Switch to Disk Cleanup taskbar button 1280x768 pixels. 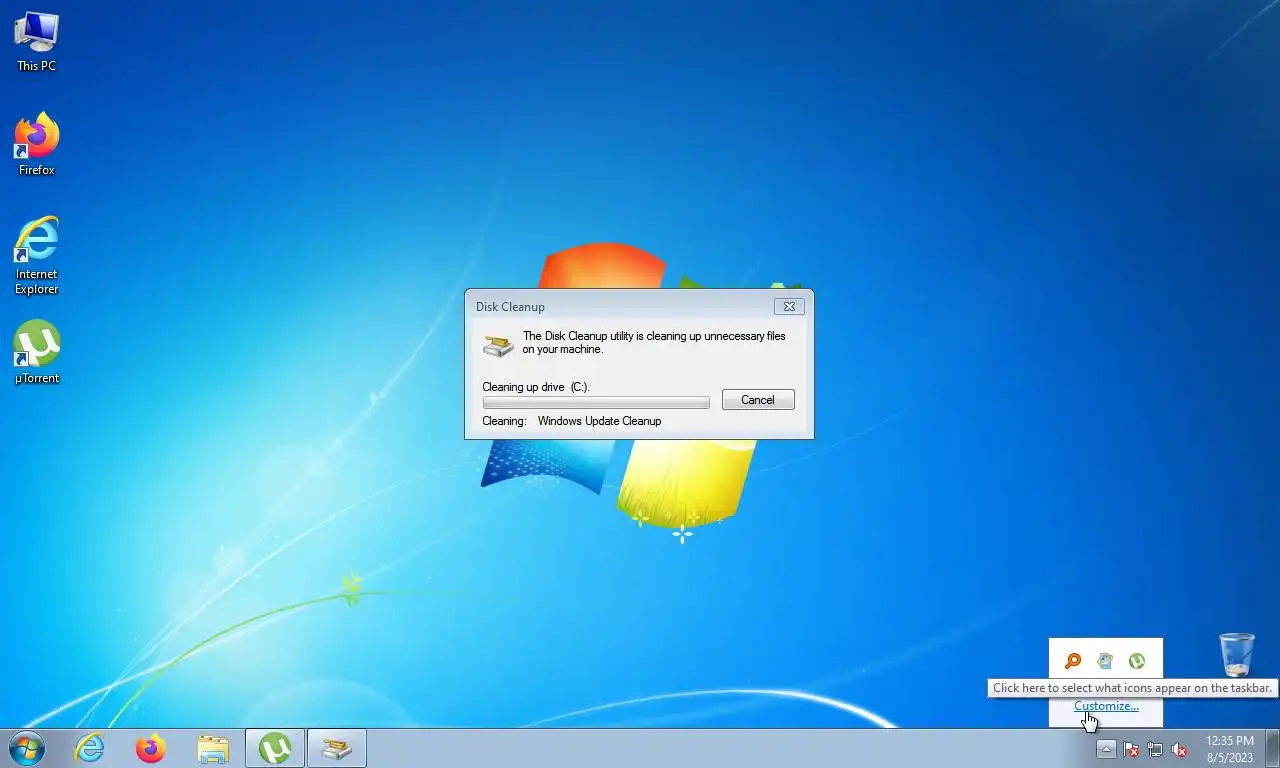pyautogui.click(x=337, y=748)
